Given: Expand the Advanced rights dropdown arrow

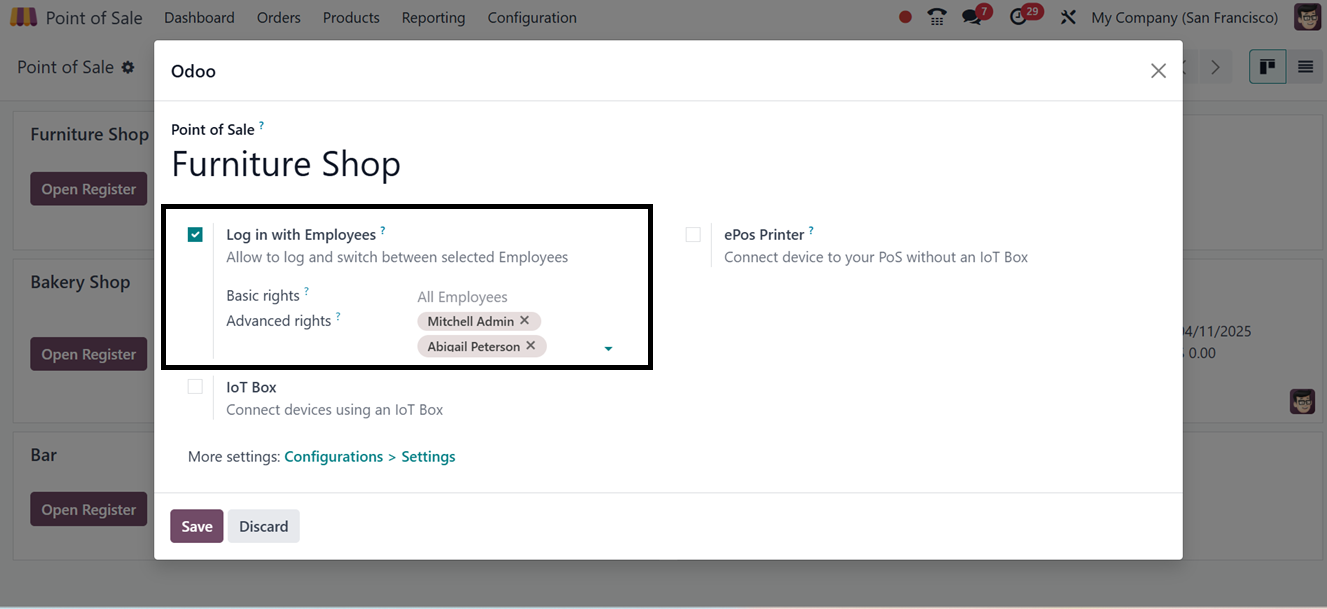Looking at the screenshot, I should (x=608, y=349).
